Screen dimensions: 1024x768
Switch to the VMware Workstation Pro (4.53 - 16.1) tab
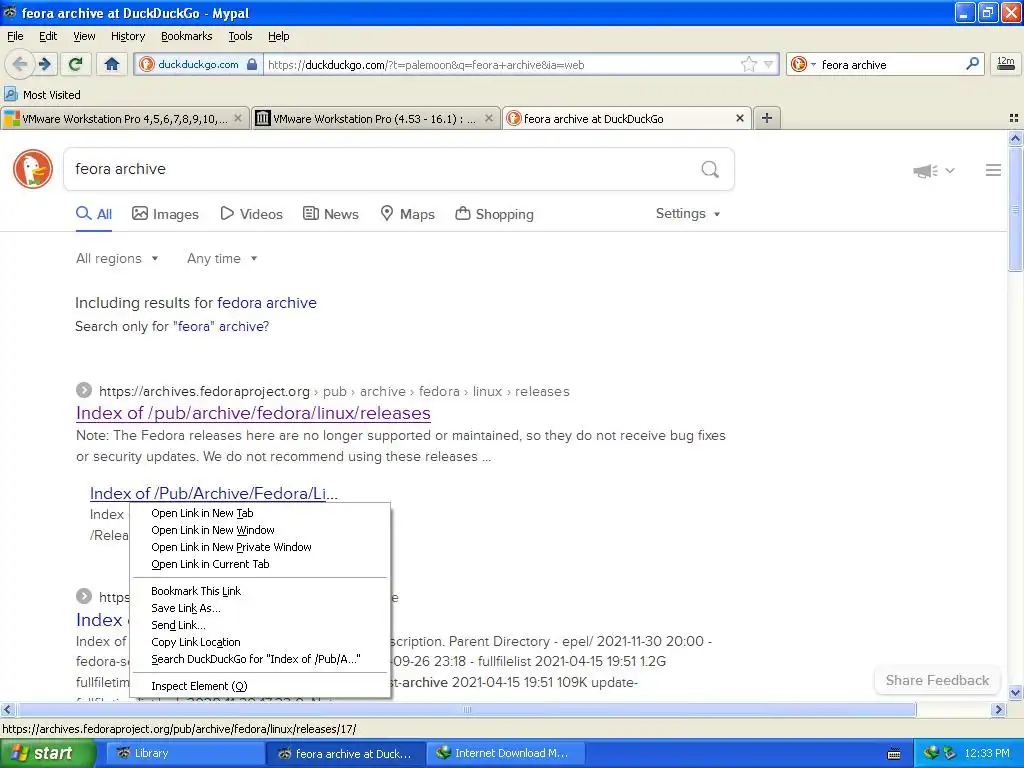pyautogui.click(x=374, y=118)
